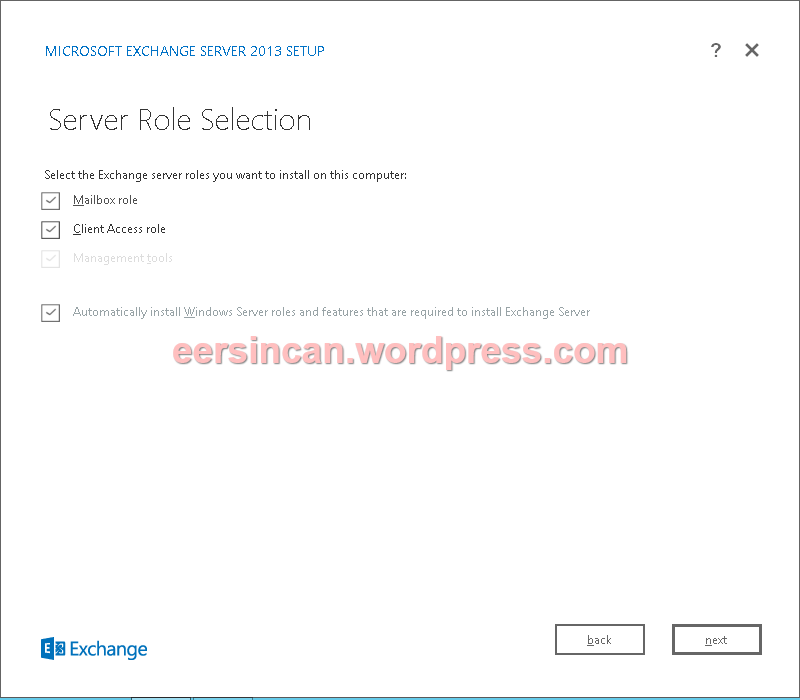This screenshot has height=700, width=800.
Task: Click the 'Server Role Selection' heading
Action: (x=180, y=121)
